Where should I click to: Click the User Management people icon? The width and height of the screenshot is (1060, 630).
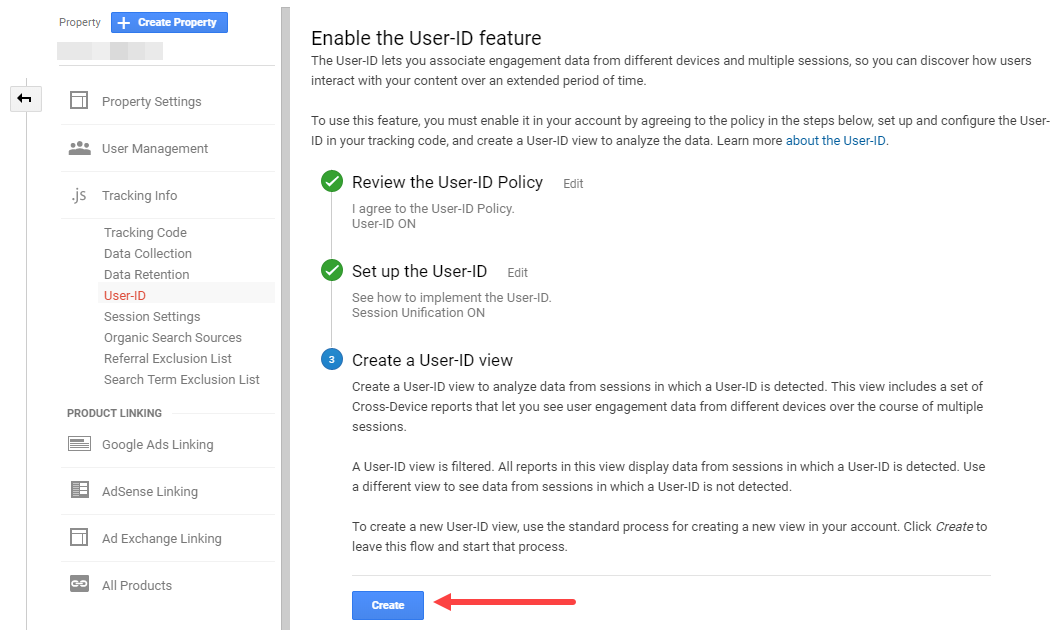click(x=79, y=148)
